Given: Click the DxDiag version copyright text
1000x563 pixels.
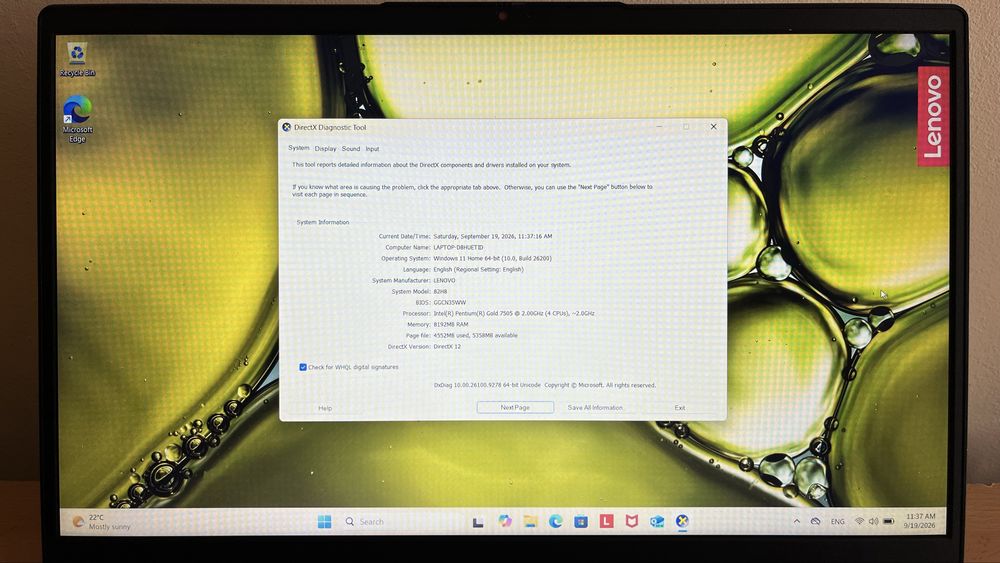Looking at the screenshot, I should [x=545, y=385].
